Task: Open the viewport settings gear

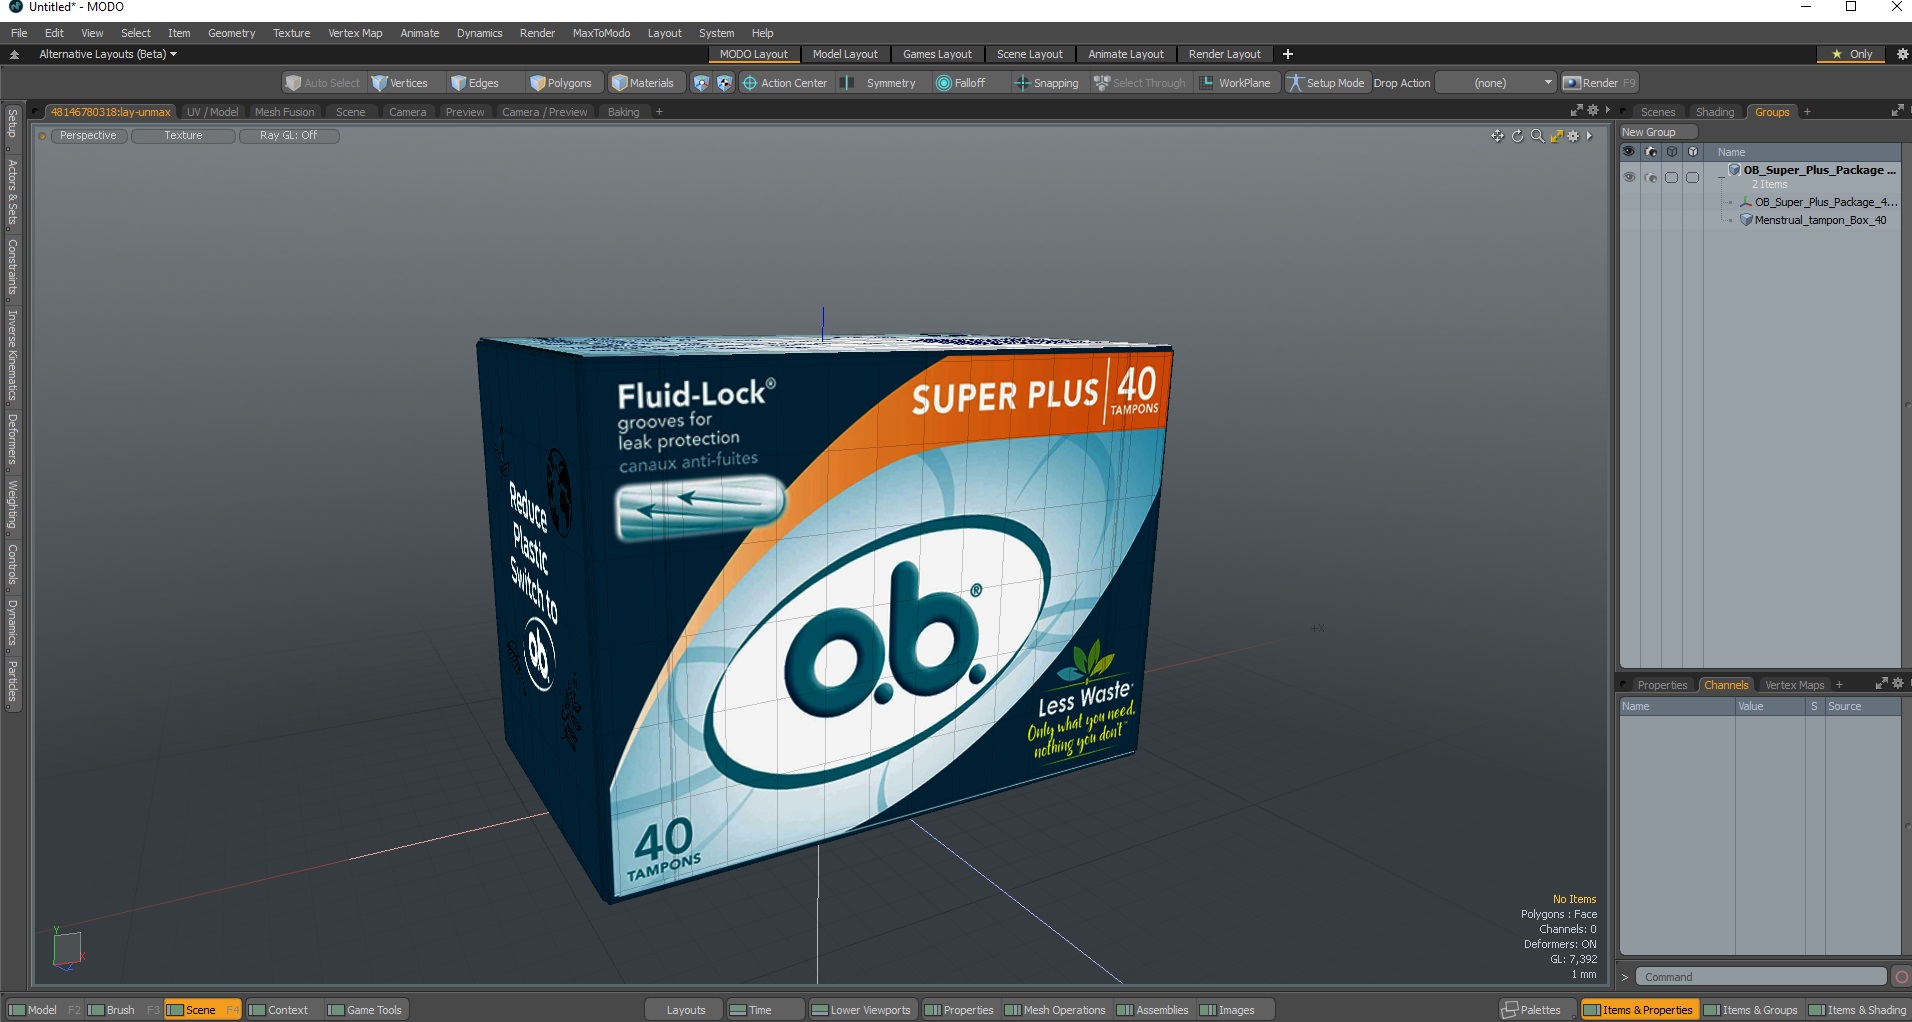Action: [x=1573, y=136]
